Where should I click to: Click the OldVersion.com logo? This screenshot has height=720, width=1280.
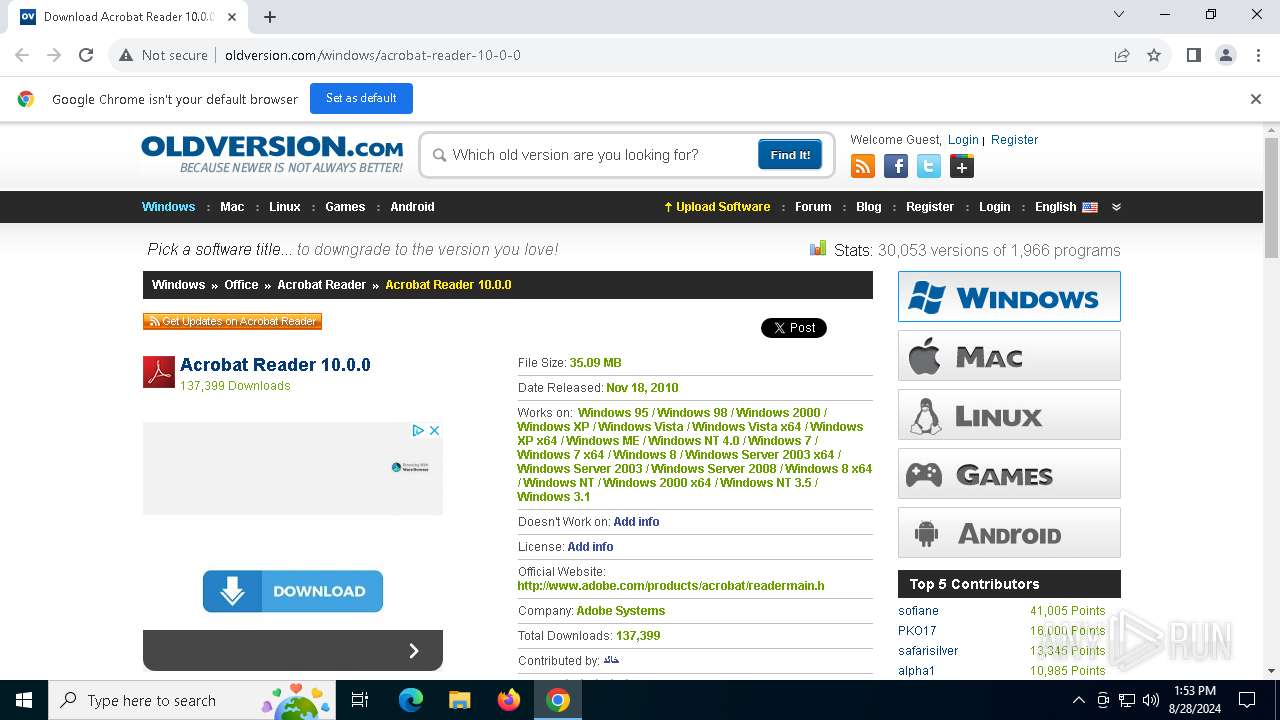click(272, 154)
